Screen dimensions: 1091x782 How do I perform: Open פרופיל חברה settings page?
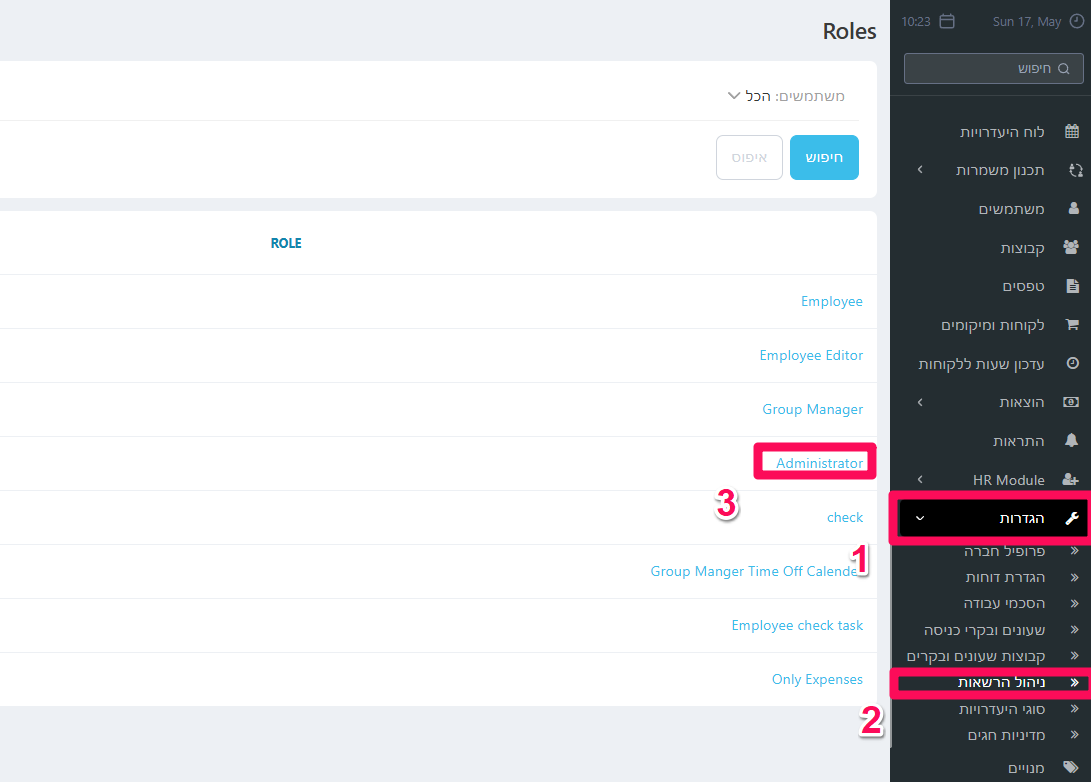pos(1004,551)
